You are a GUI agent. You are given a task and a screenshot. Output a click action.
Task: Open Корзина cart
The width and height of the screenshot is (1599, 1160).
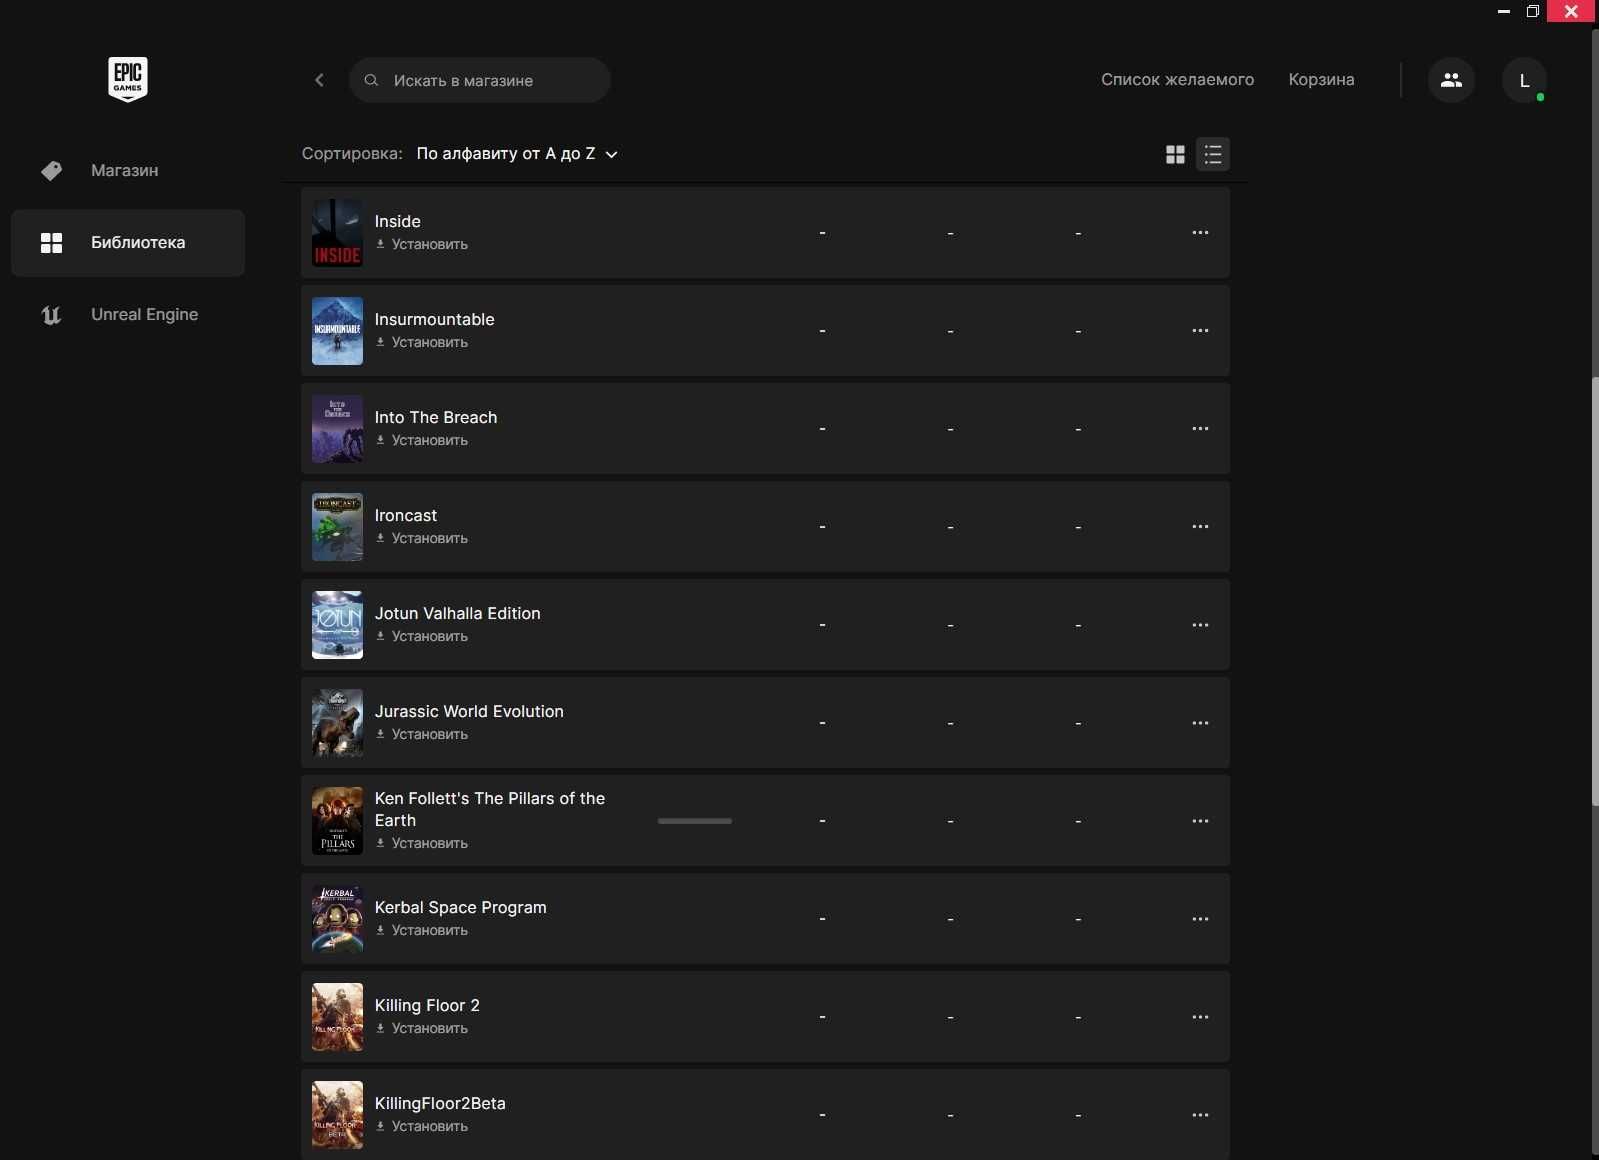point(1321,80)
